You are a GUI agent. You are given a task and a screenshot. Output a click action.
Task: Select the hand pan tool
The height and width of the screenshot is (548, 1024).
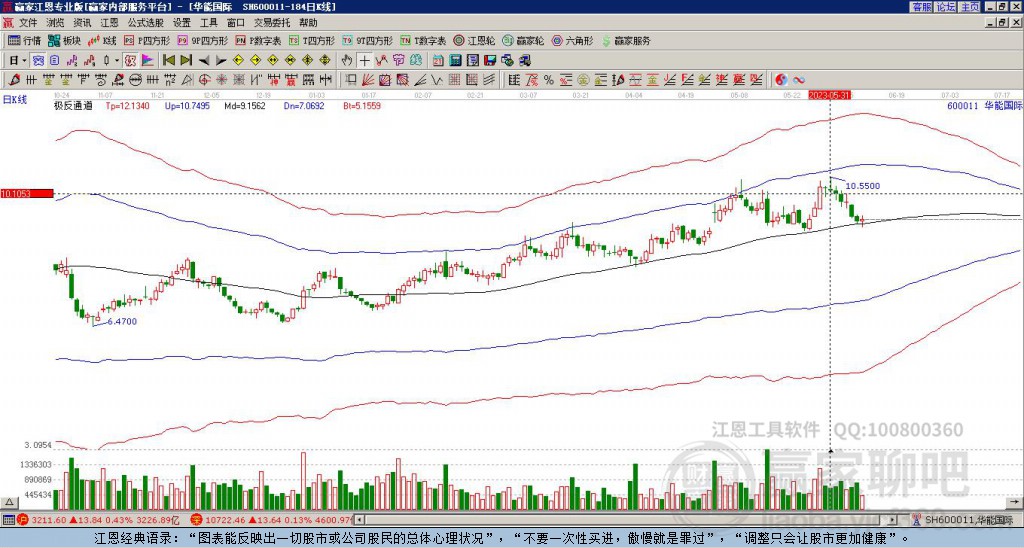point(347,61)
